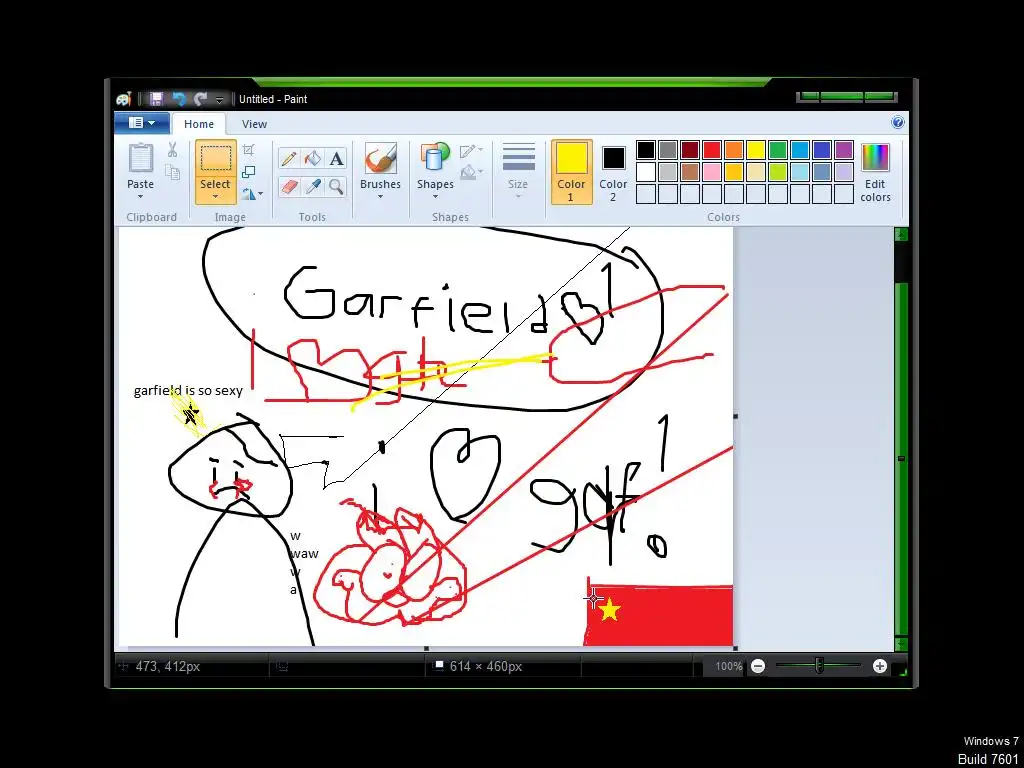
Task: Undo the last action with blue arrow
Action: 179,99
